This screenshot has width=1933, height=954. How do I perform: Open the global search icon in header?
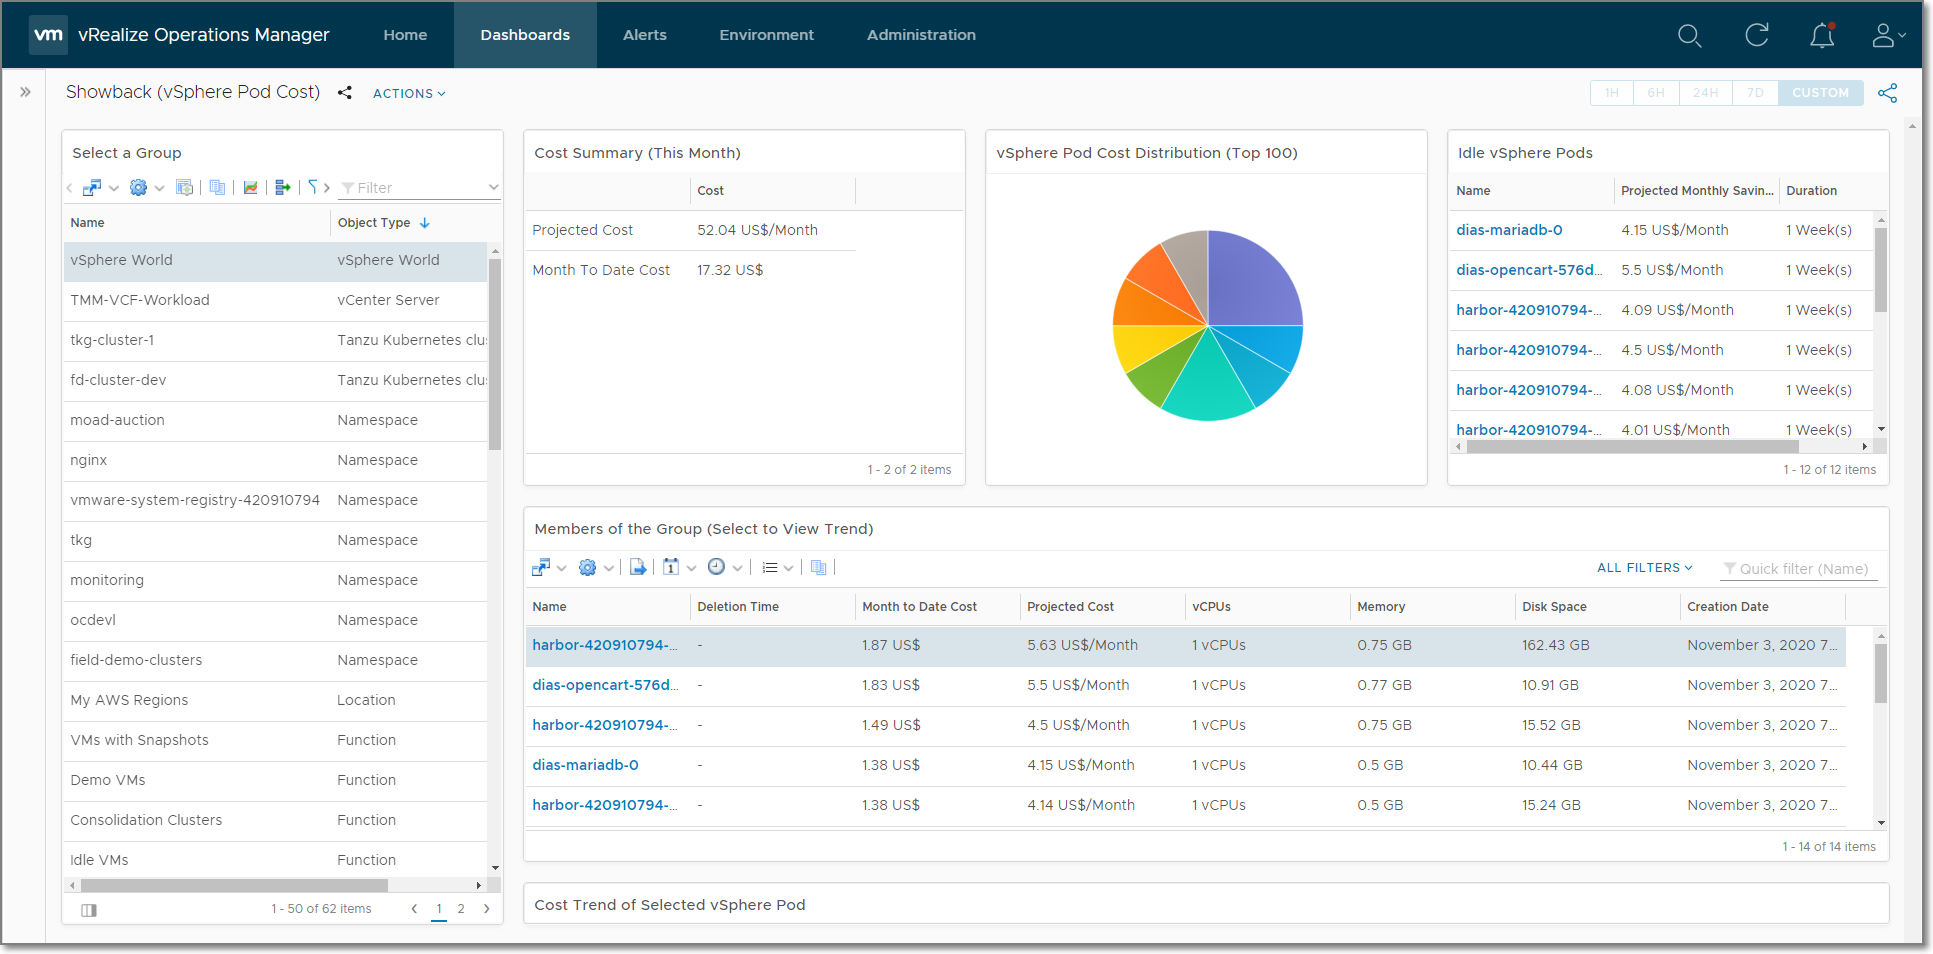[1689, 35]
